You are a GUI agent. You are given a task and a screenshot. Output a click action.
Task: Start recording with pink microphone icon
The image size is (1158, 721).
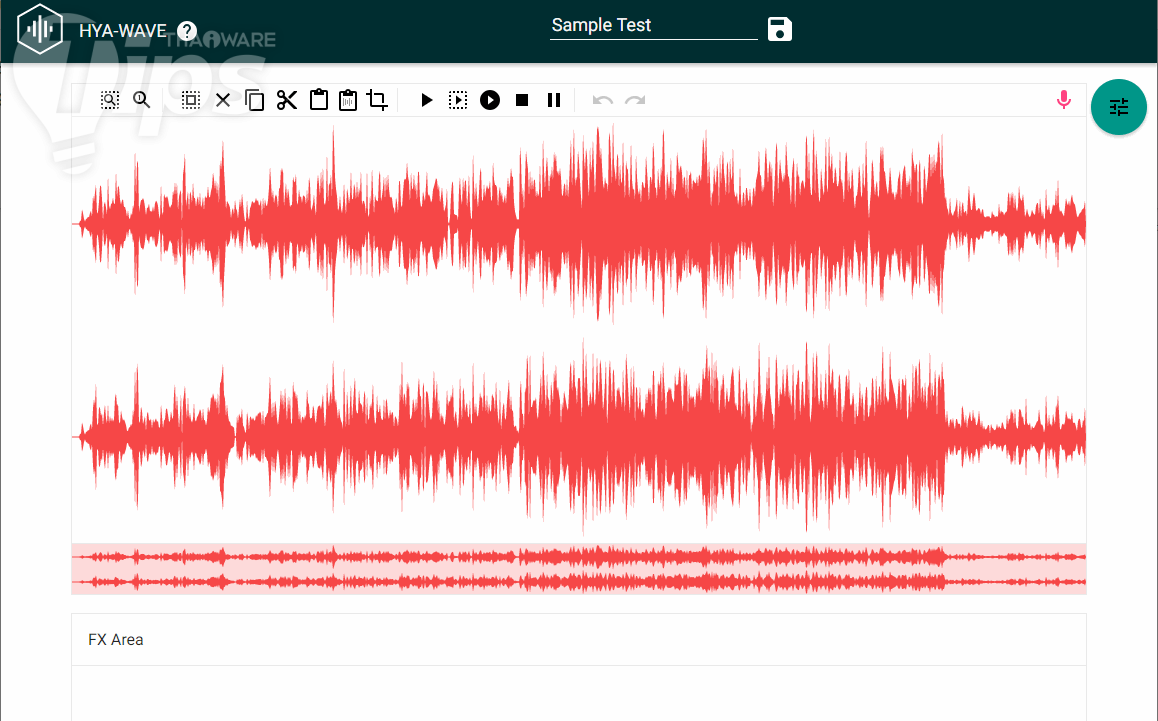(x=1063, y=100)
